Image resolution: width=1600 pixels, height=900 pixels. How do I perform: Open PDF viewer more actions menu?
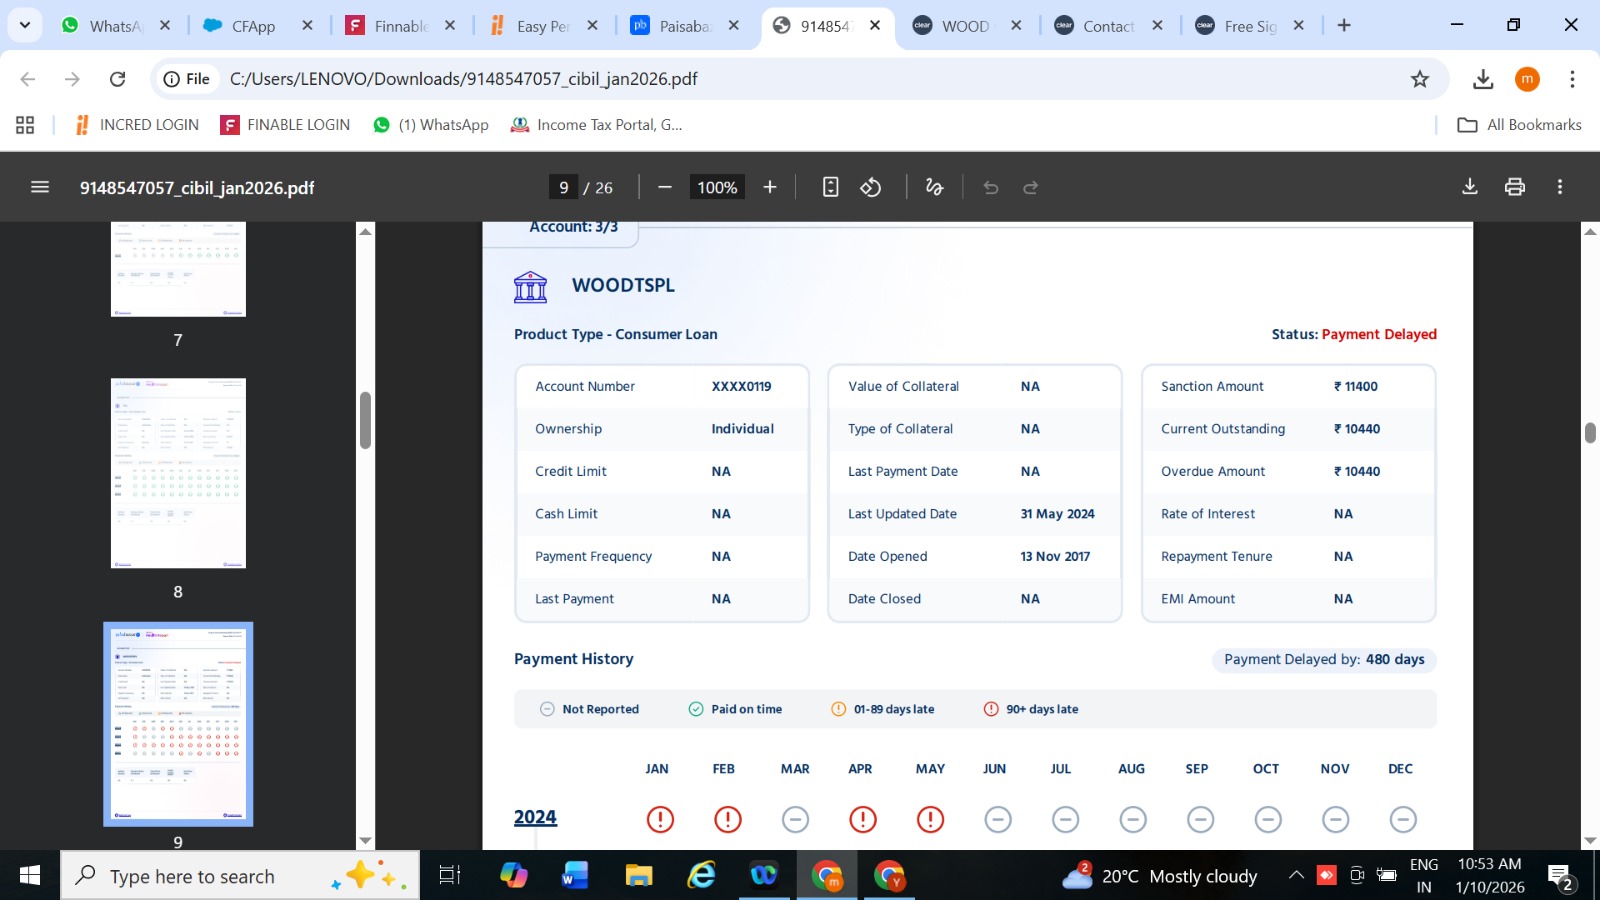pos(1560,187)
